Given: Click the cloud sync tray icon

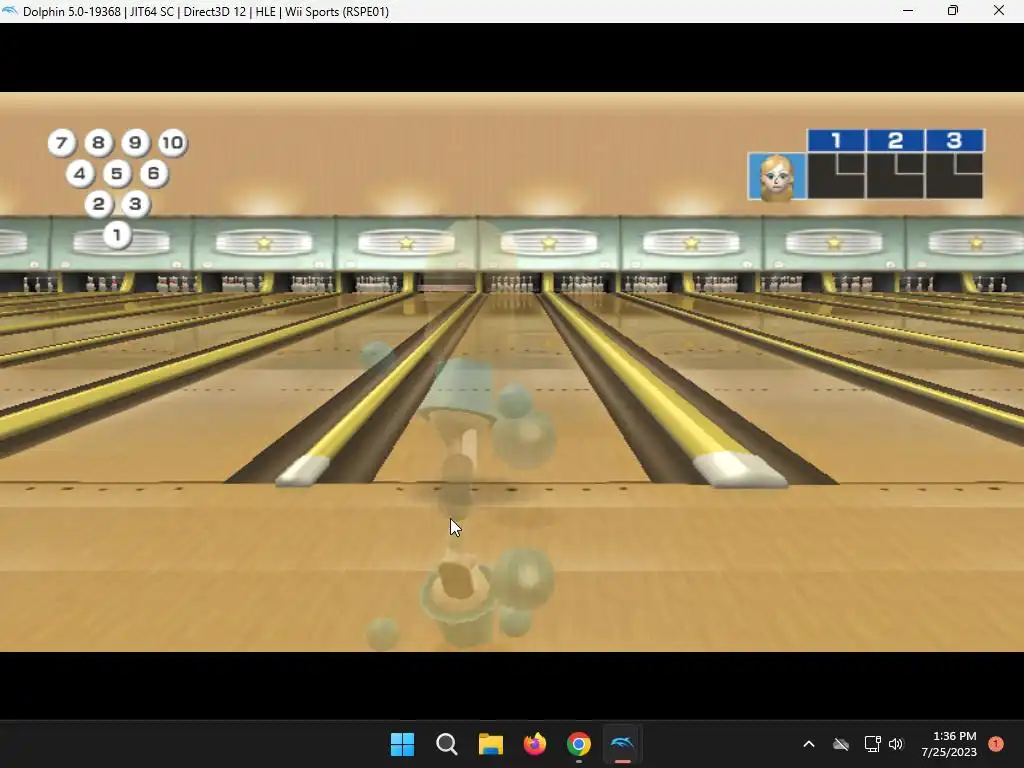Looking at the screenshot, I should tap(841, 744).
